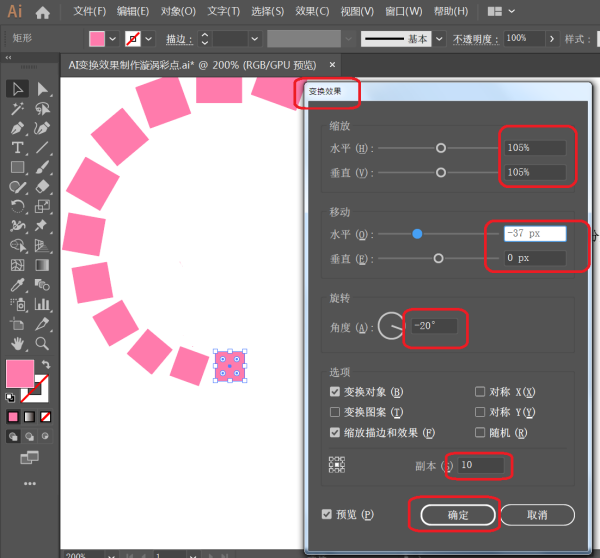600x558 pixels.
Task: Click horizontal move 水平 (O) slider handle
Action: [x=417, y=234]
